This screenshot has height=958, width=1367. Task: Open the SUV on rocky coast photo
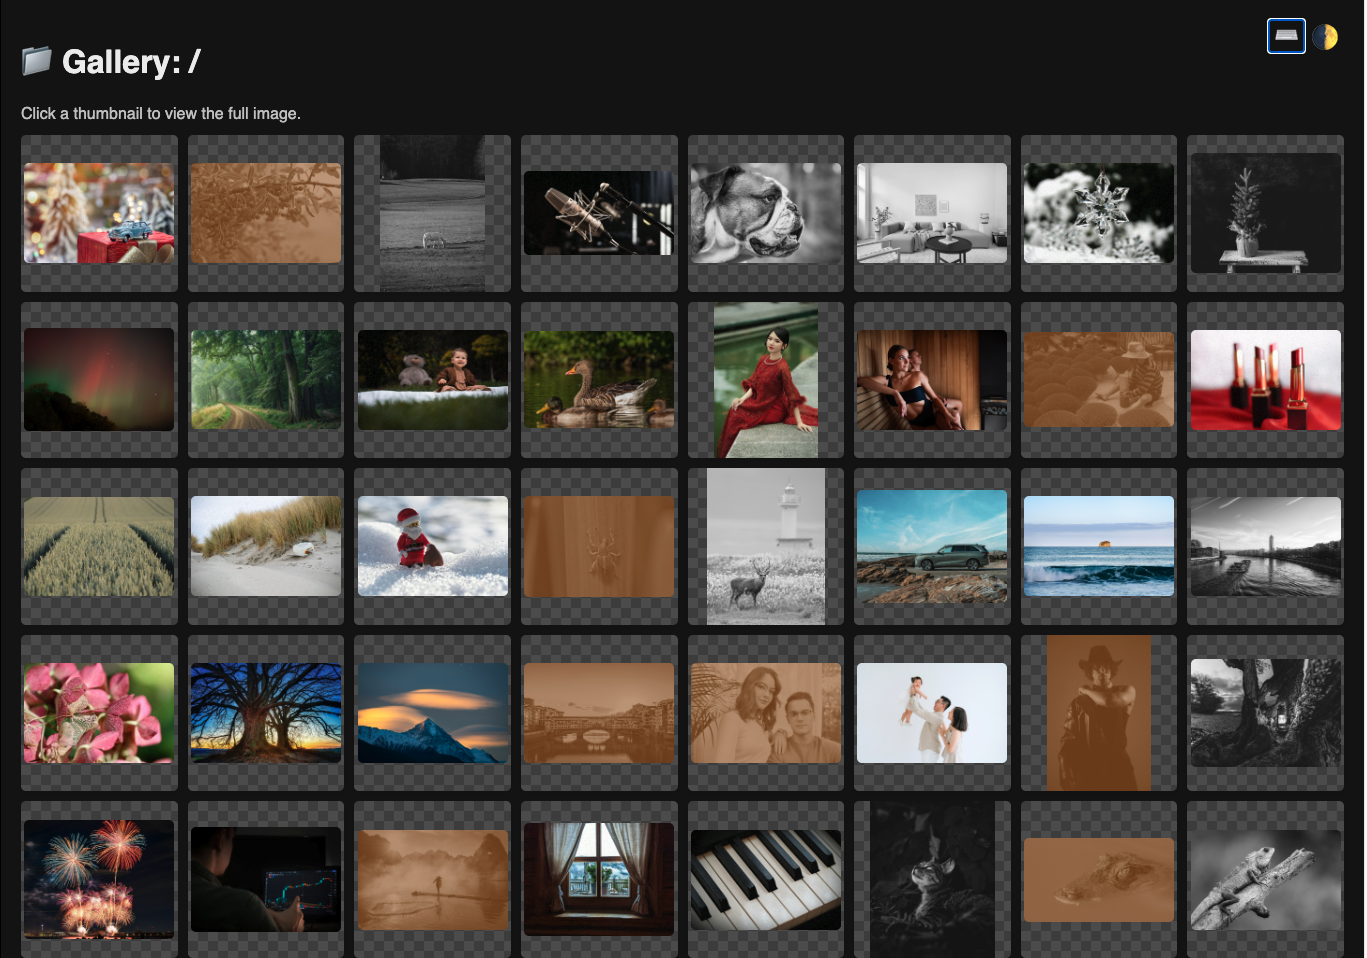click(x=931, y=546)
